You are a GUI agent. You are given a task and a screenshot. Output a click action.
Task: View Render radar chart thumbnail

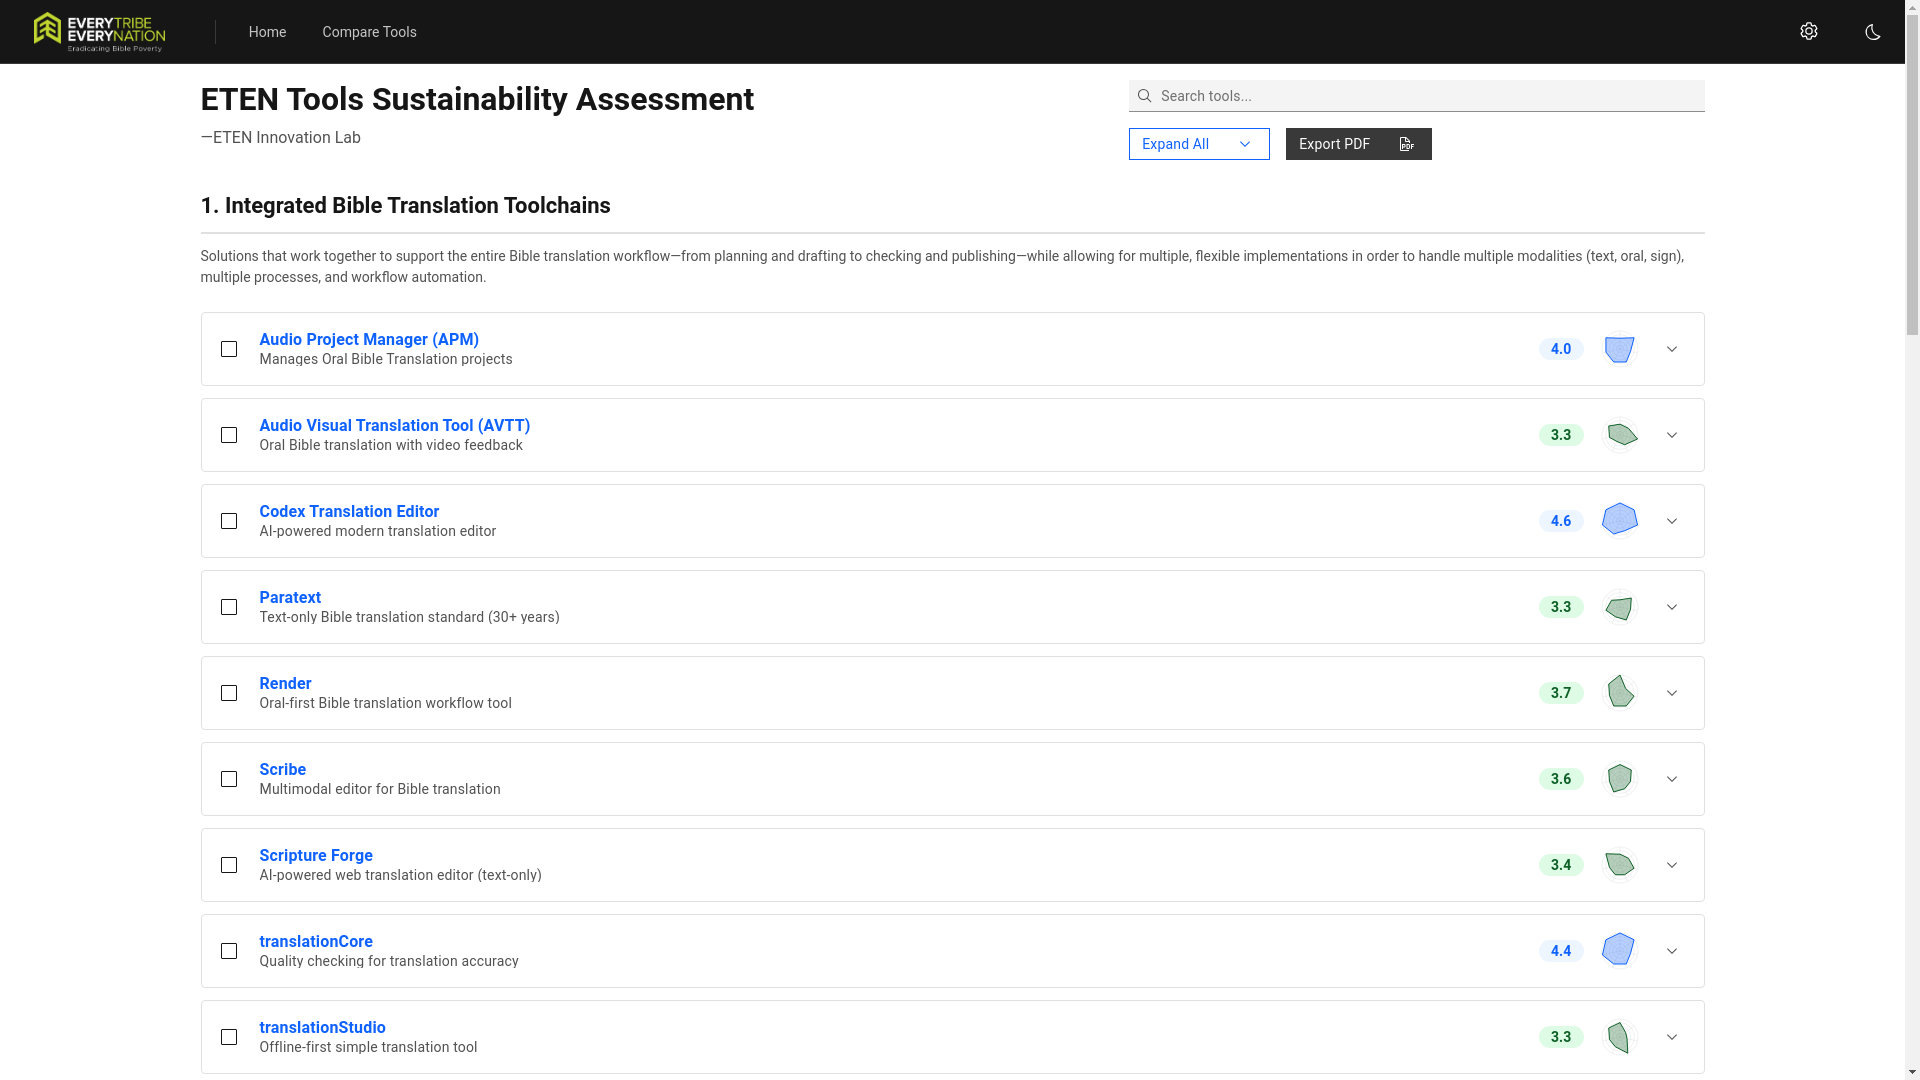coord(1620,693)
